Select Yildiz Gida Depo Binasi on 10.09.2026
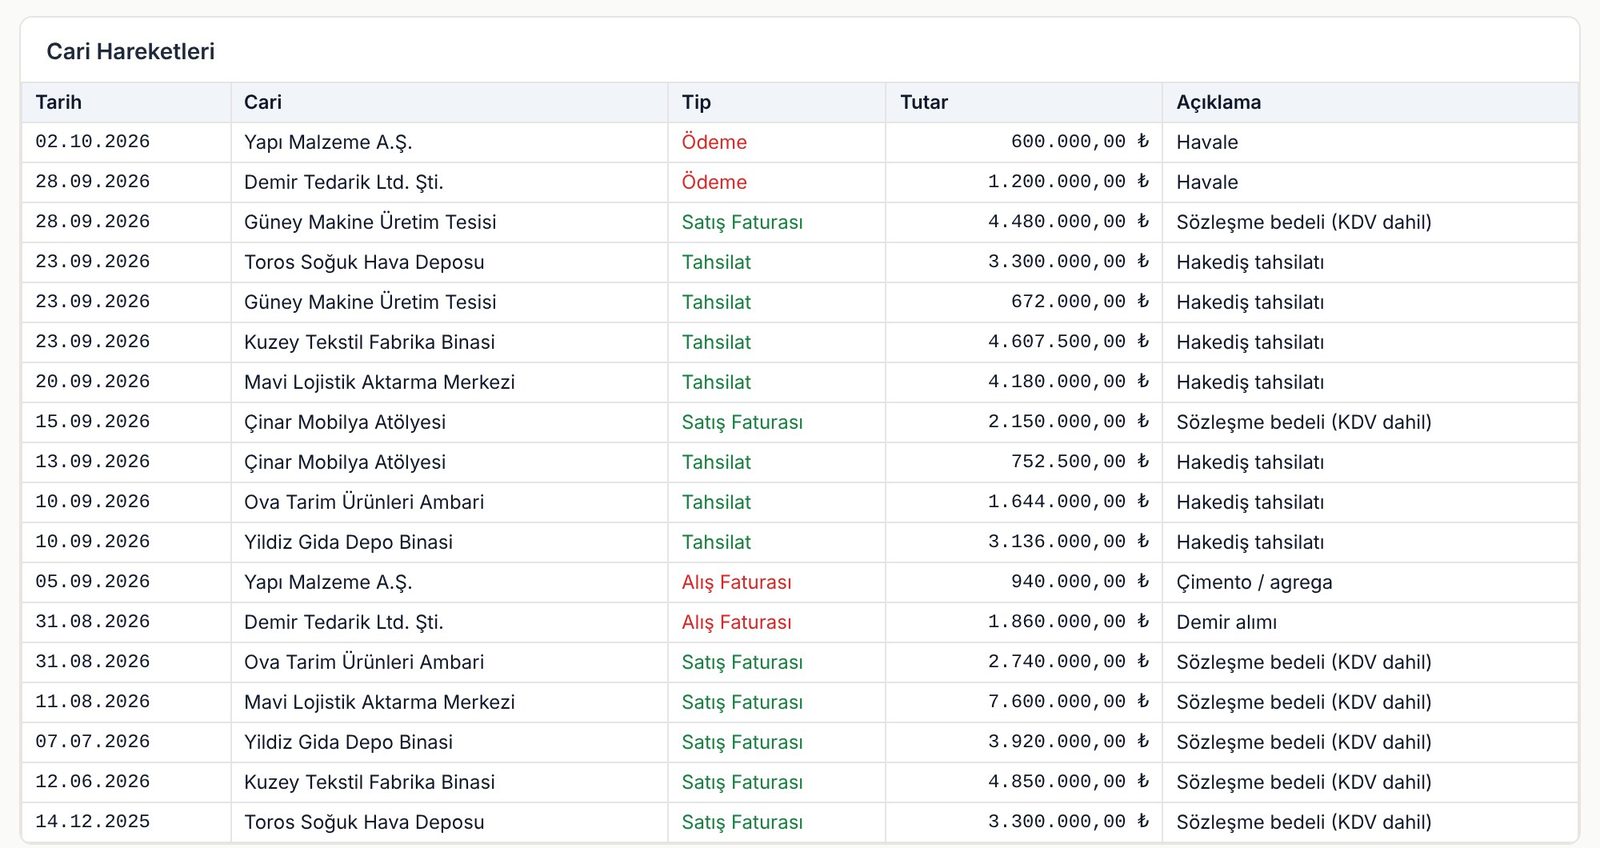The image size is (1600, 848). point(348,542)
